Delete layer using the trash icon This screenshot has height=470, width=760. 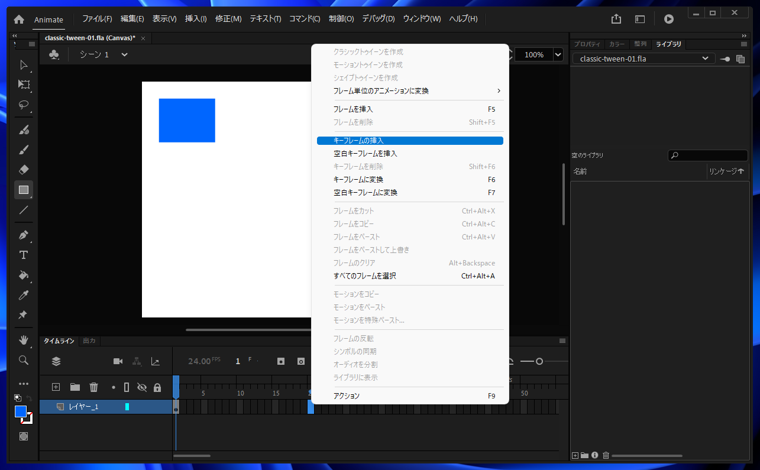pos(94,387)
